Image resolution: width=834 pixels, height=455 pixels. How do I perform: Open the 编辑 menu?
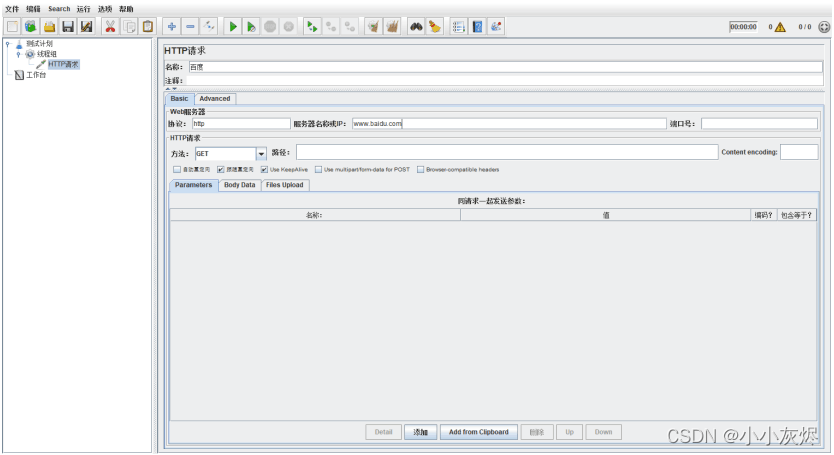[33, 9]
